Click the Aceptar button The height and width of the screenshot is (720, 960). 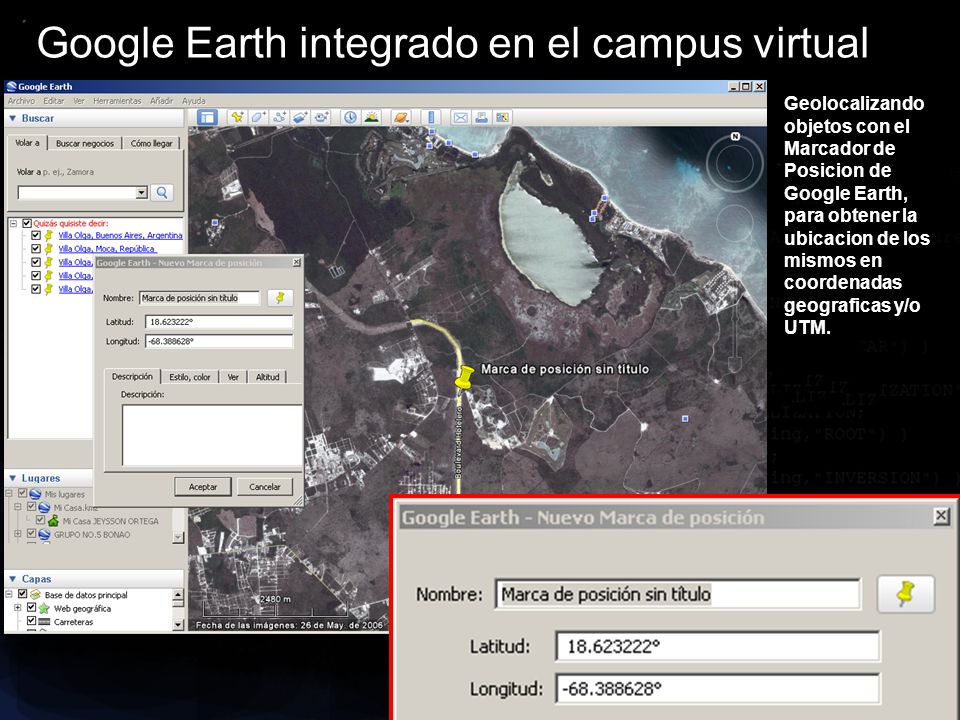click(x=203, y=487)
